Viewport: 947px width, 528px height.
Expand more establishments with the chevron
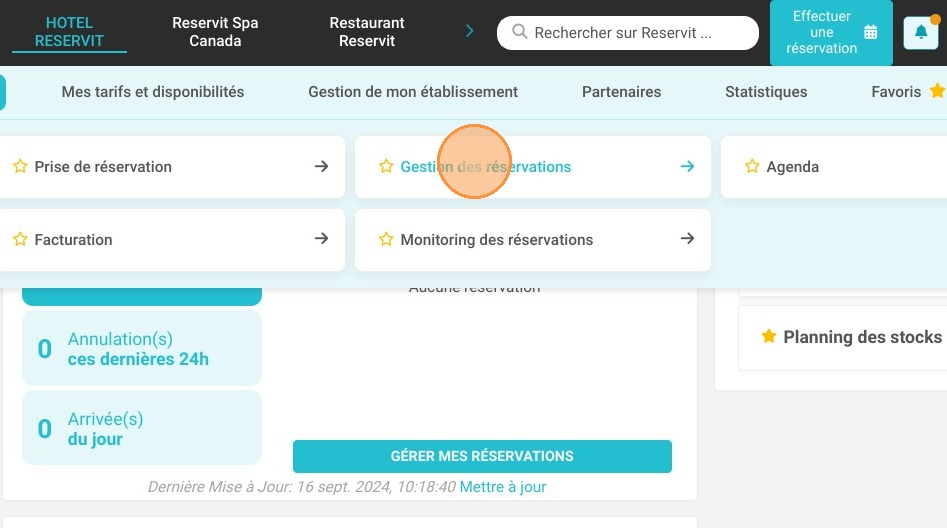pyautogui.click(x=470, y=31)
